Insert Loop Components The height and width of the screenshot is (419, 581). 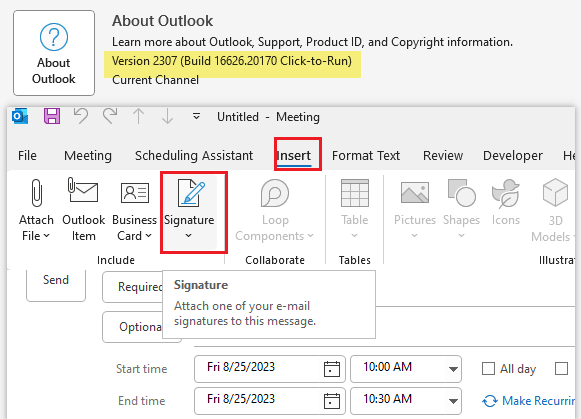(275, 210)
